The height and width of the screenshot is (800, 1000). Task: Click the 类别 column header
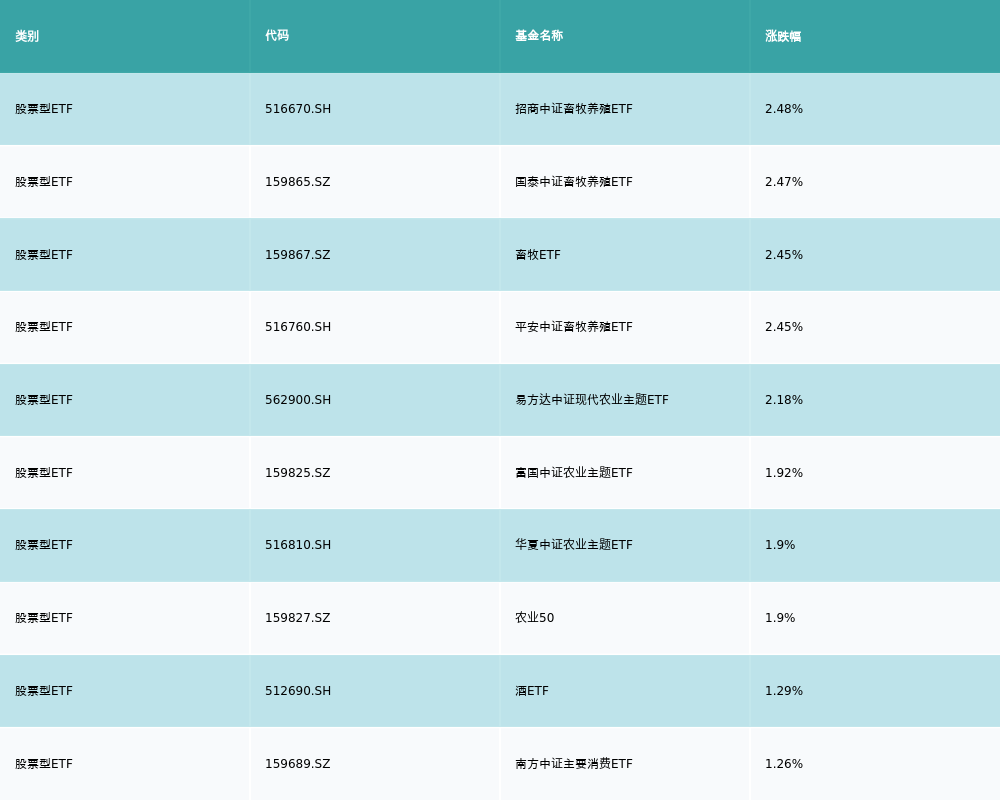(x=27, y=36)
